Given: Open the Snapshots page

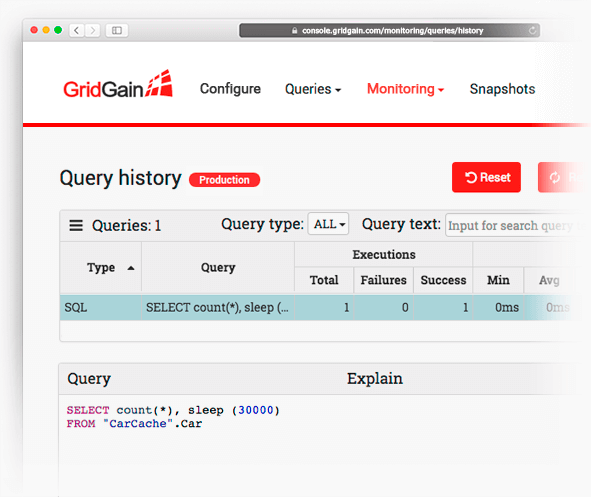Looking at the screenshot, I should tap(502, 89).
